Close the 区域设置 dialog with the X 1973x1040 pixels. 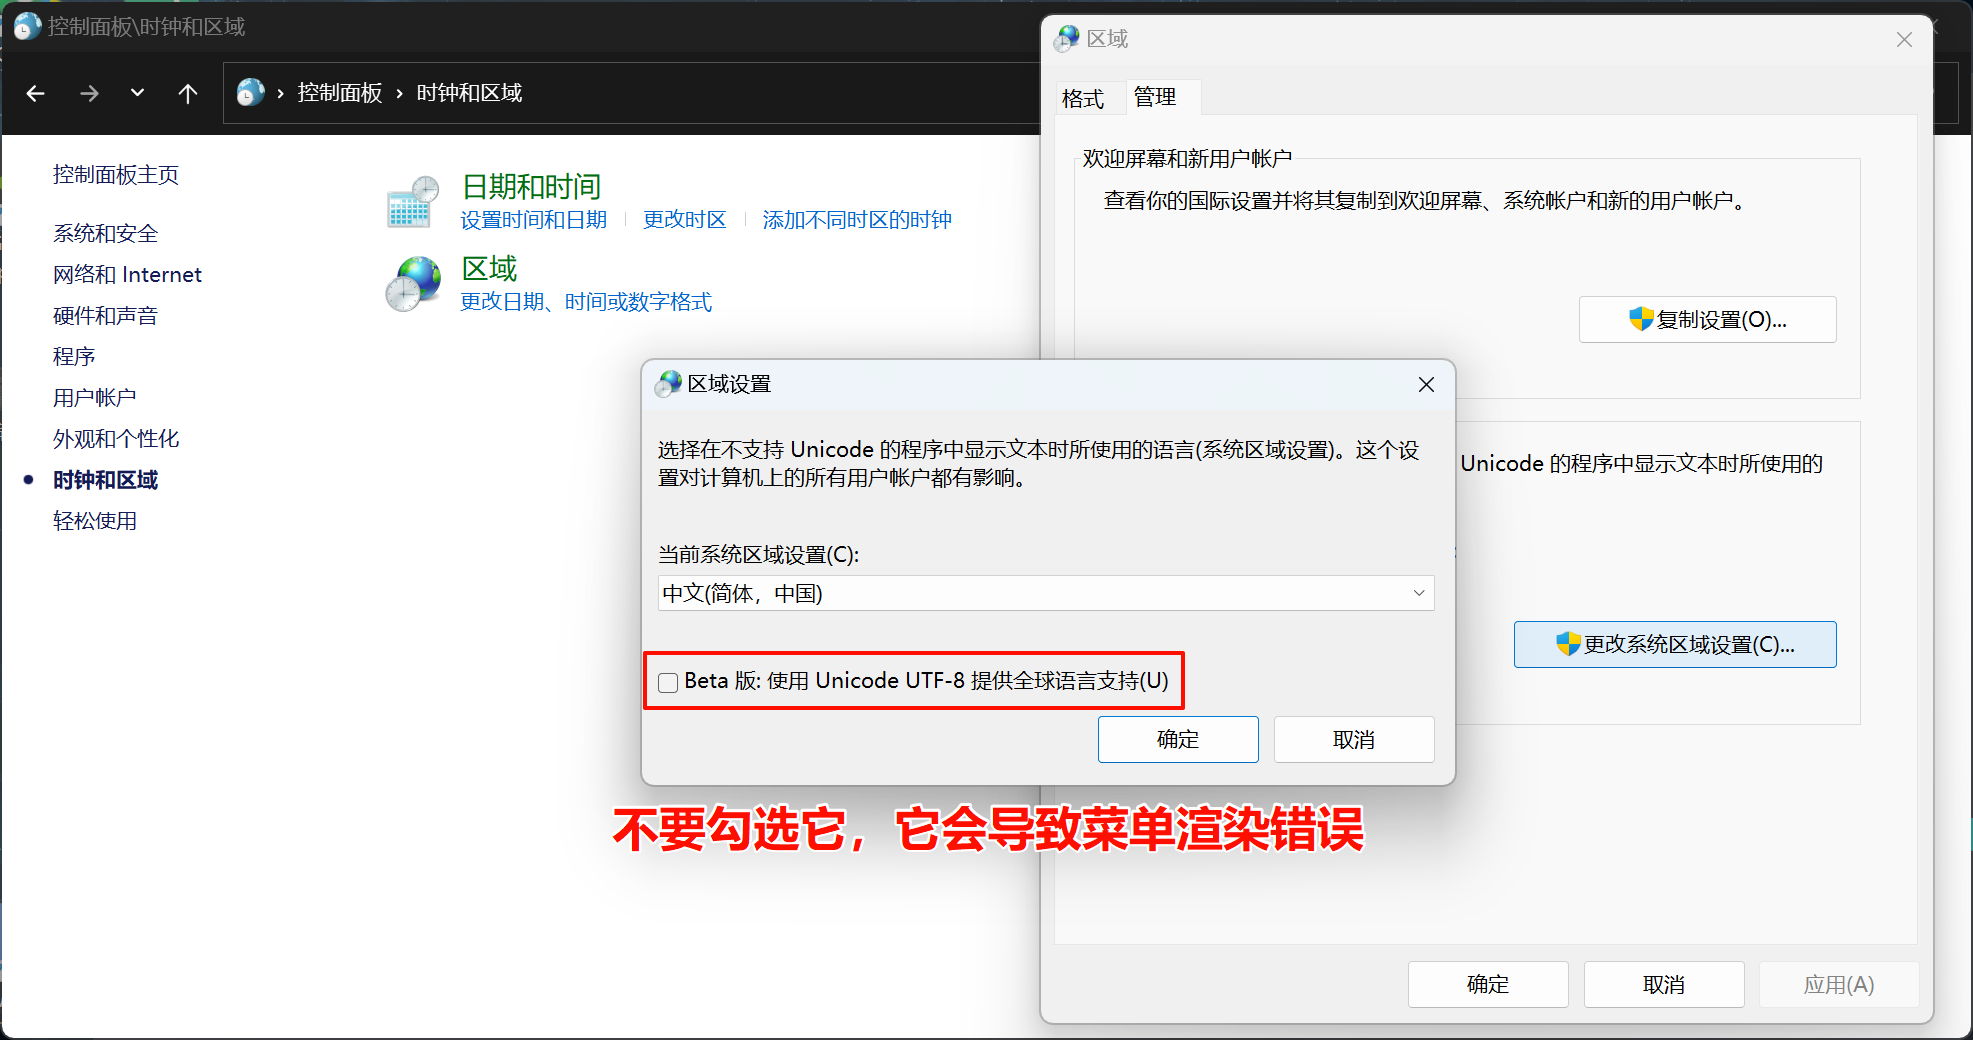1426,385
